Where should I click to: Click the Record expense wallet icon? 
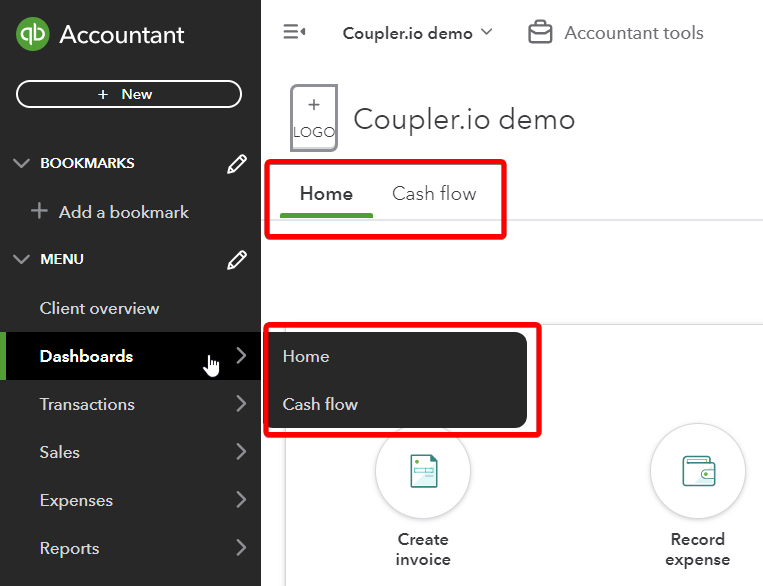coord(698,471)
